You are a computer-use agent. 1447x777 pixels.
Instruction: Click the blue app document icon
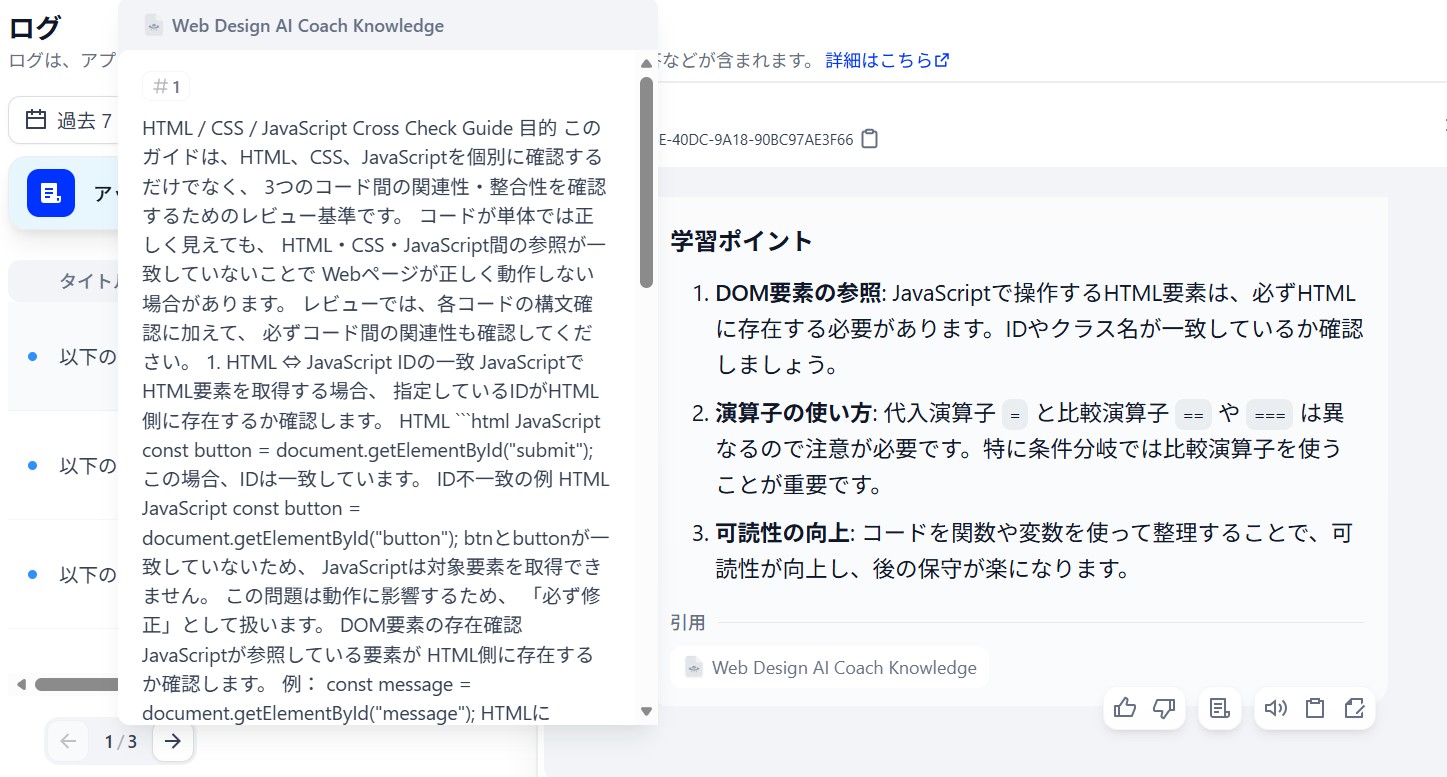(51, 193)
